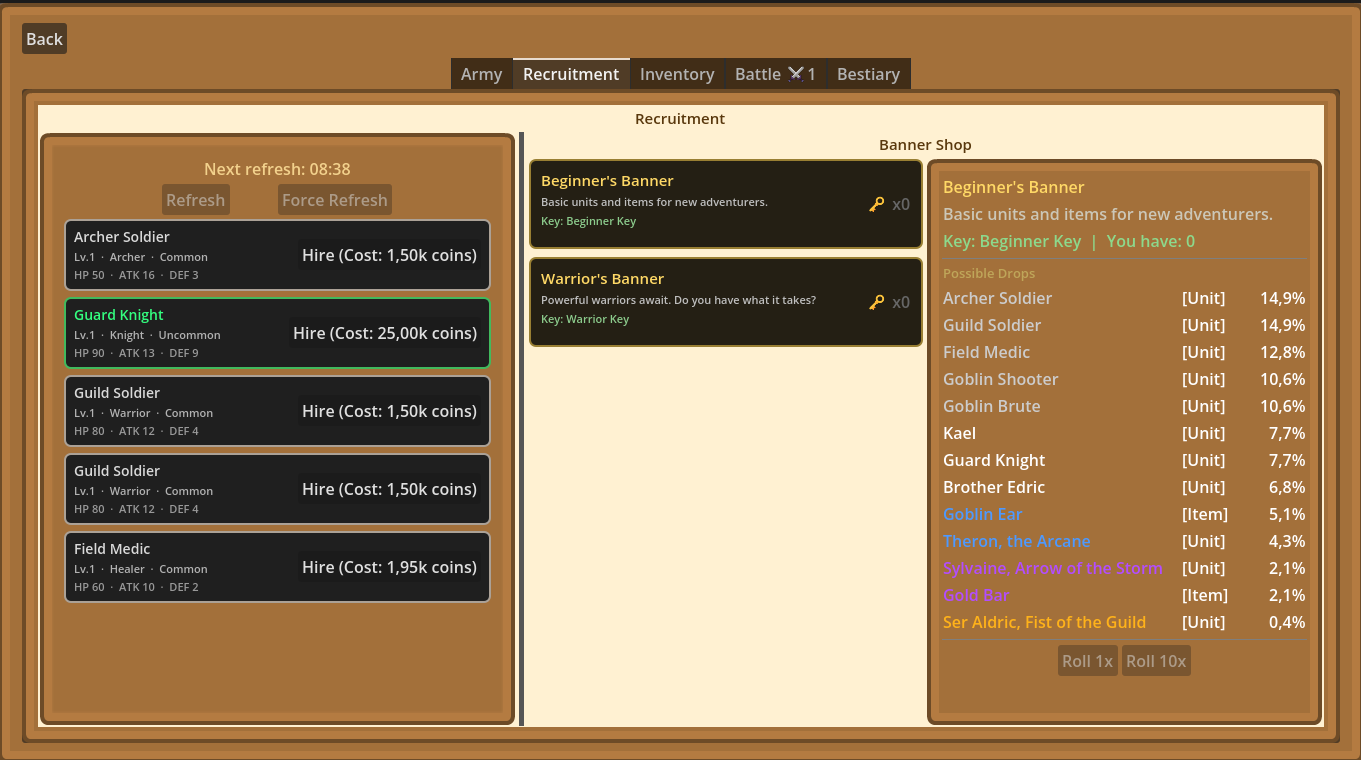Click the Archer Soldier name in hire list
This screenshot has height=760, width=1361.
[x=122, y=237]
